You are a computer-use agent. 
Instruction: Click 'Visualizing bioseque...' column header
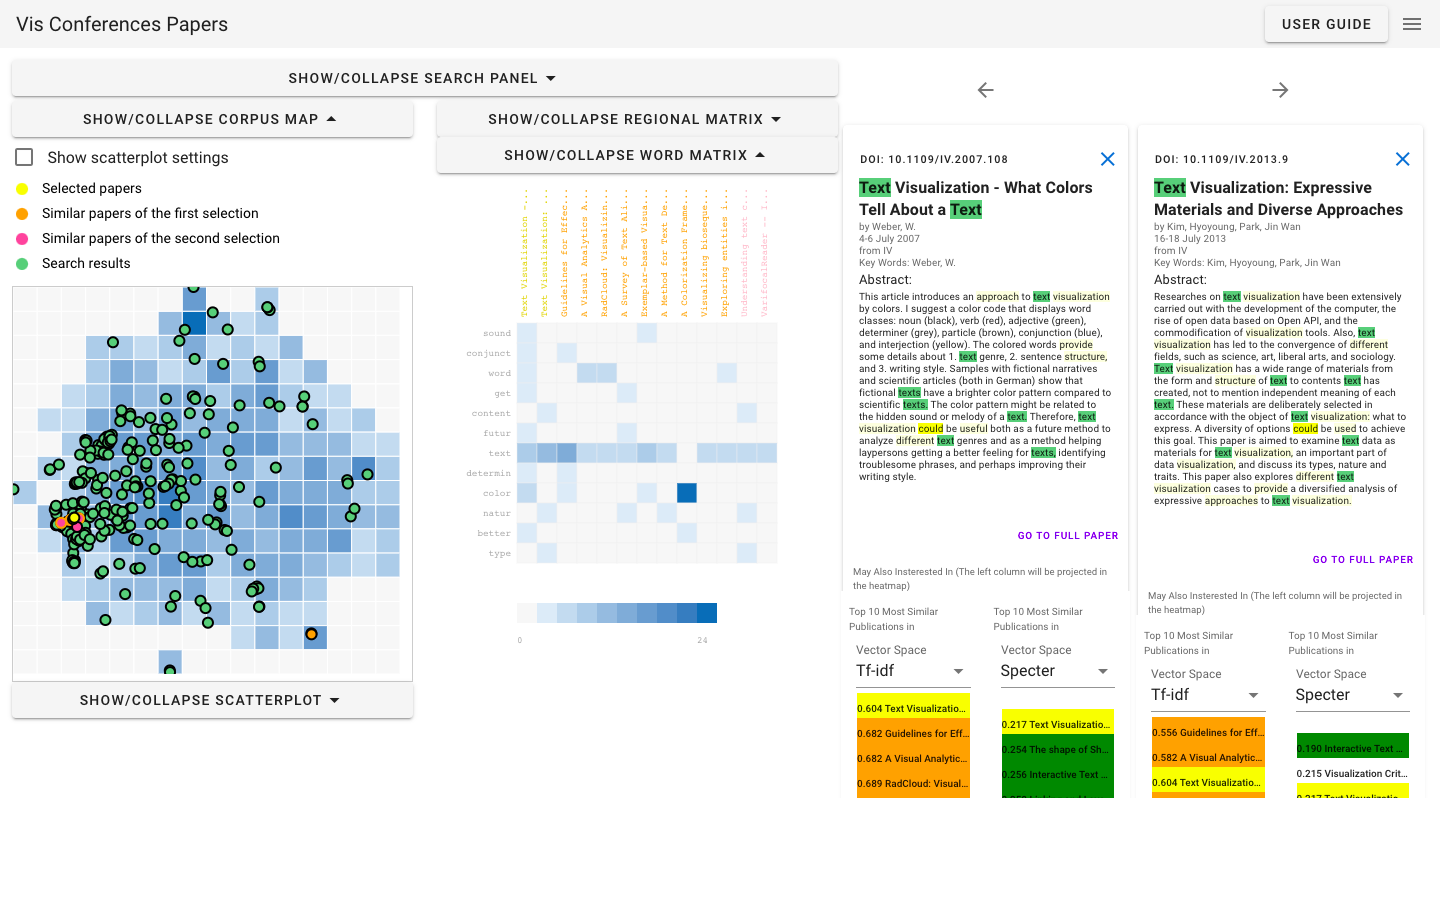tap(705, 251)
